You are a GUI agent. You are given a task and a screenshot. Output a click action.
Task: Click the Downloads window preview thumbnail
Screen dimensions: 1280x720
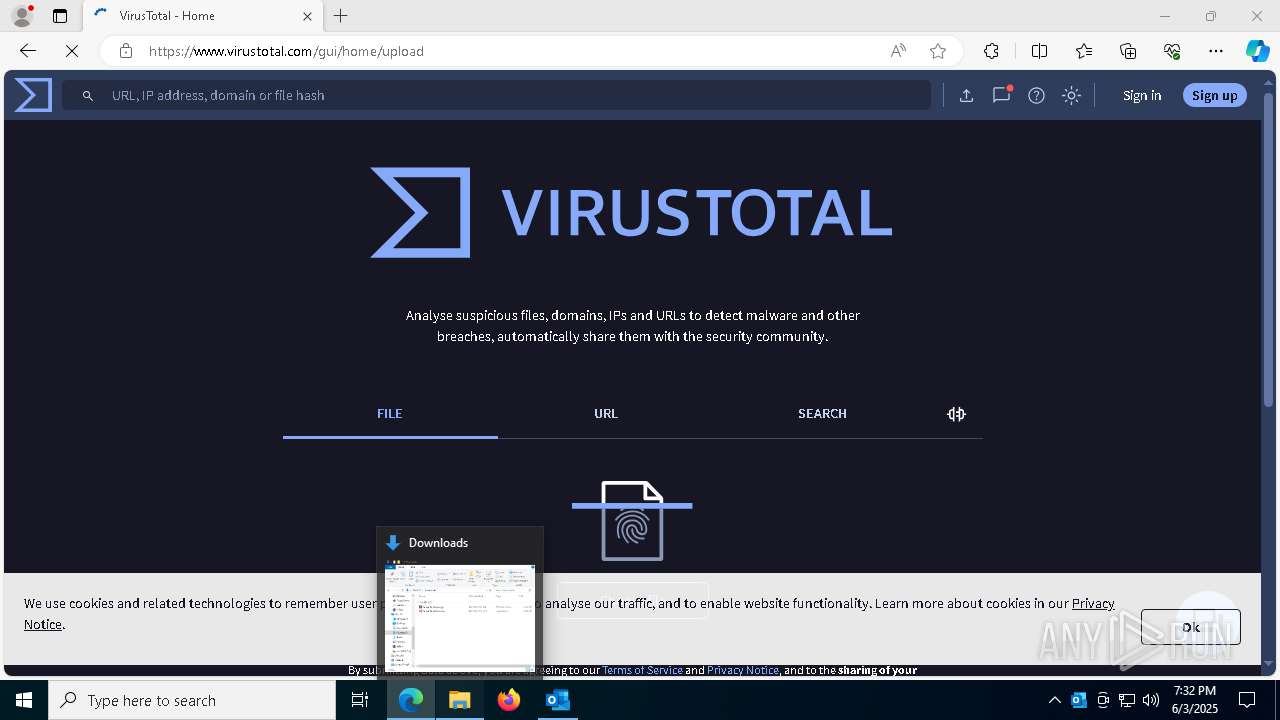pyautogui.click(x=460, y=616)
